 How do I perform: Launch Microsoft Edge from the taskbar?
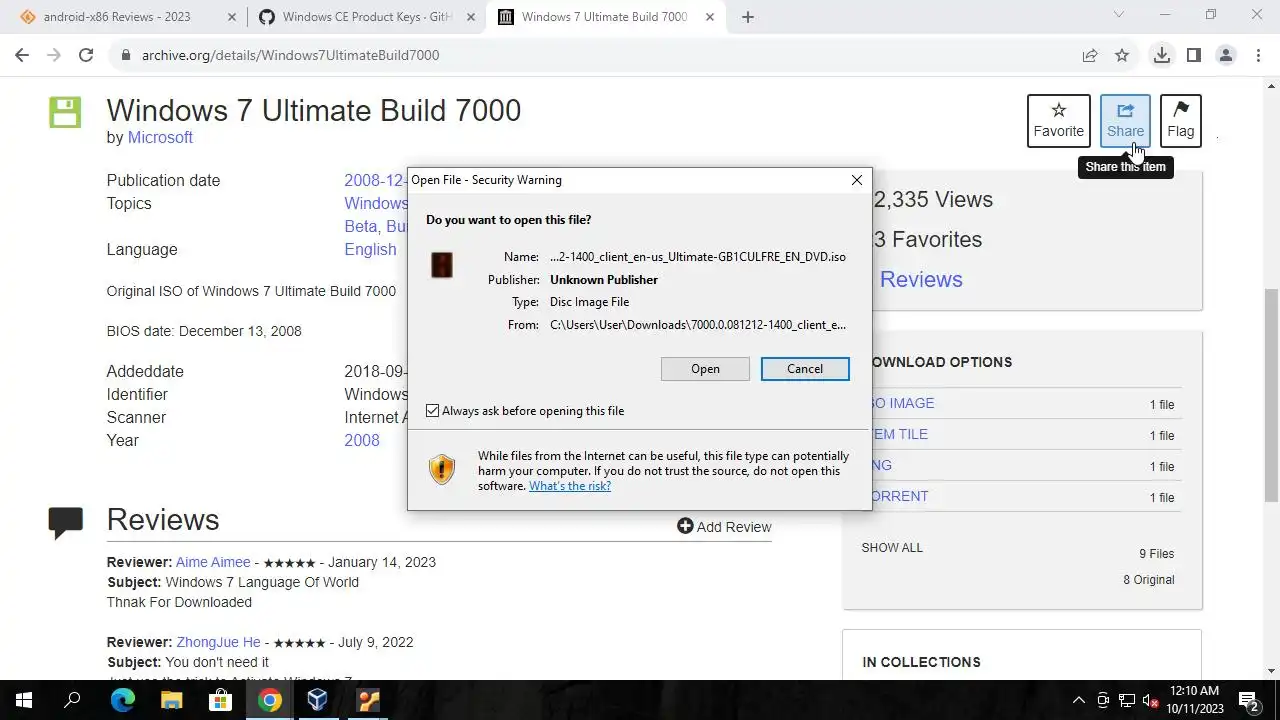coord(122,700)
